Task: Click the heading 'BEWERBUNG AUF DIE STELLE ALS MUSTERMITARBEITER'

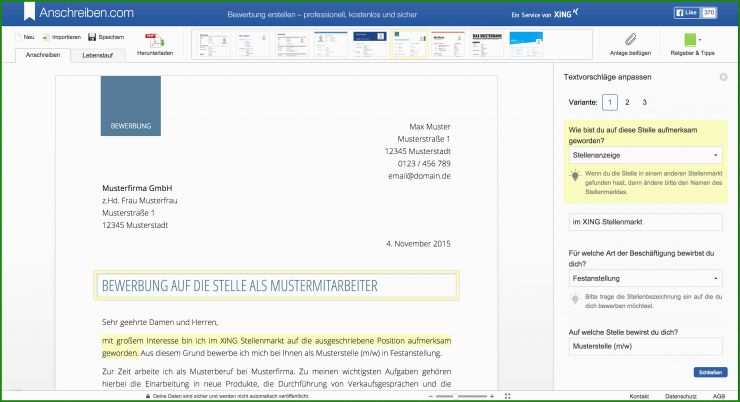Action: point(240,286)
